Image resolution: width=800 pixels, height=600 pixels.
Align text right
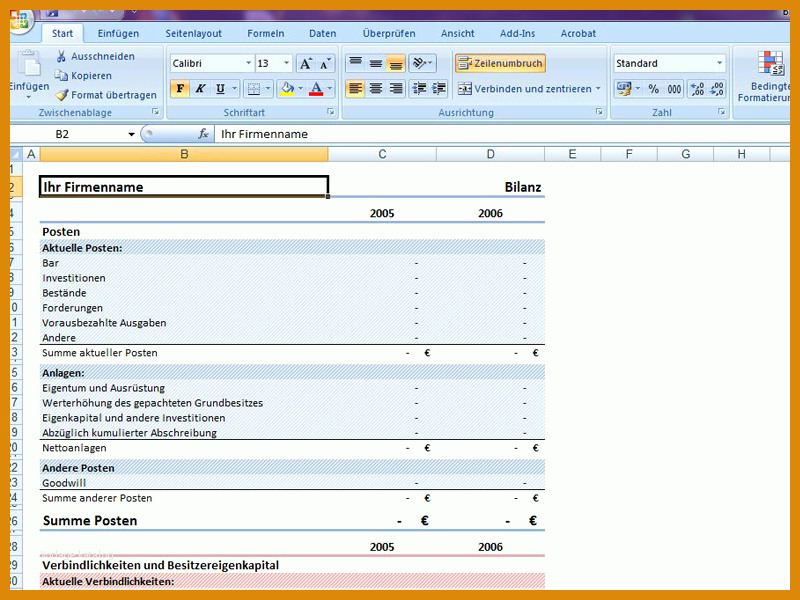395,89
